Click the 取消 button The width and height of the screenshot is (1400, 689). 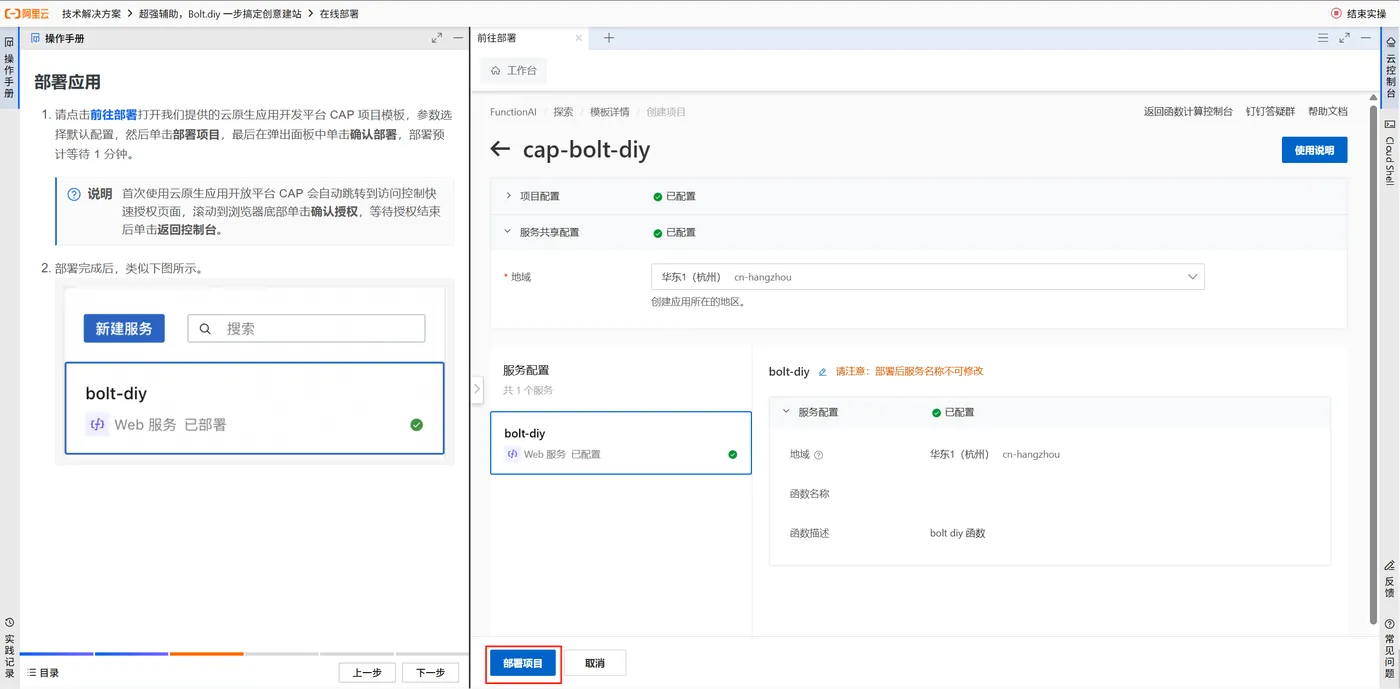coord(595,664)
